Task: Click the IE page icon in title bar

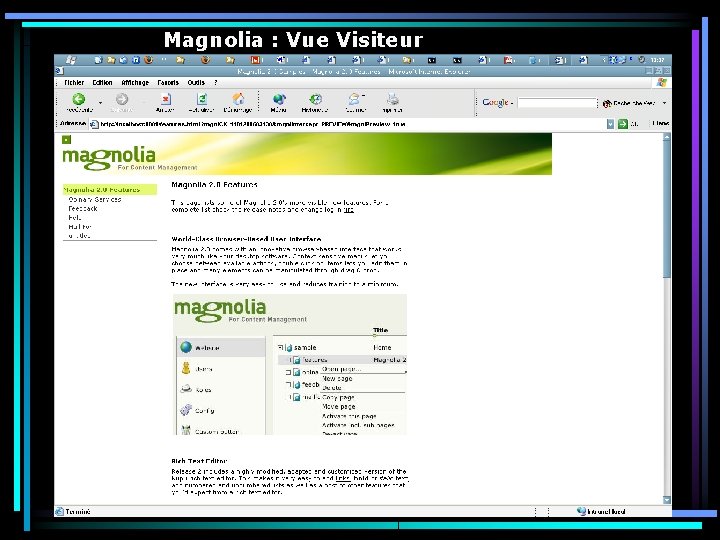Action: point(59,71)
